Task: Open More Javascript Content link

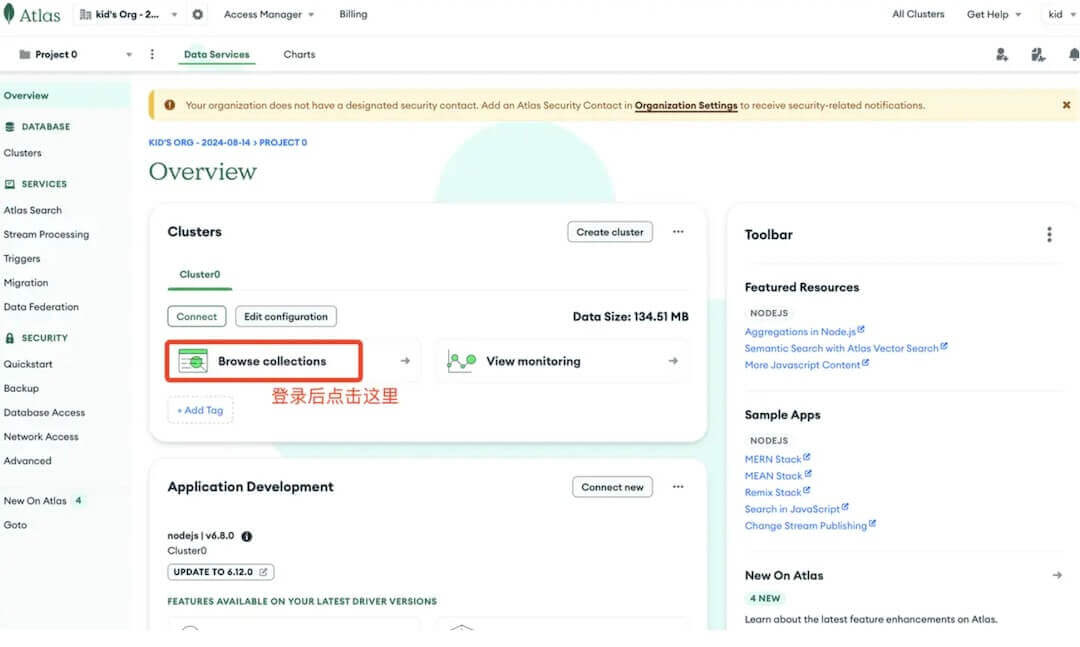Action: pos(807,364)
